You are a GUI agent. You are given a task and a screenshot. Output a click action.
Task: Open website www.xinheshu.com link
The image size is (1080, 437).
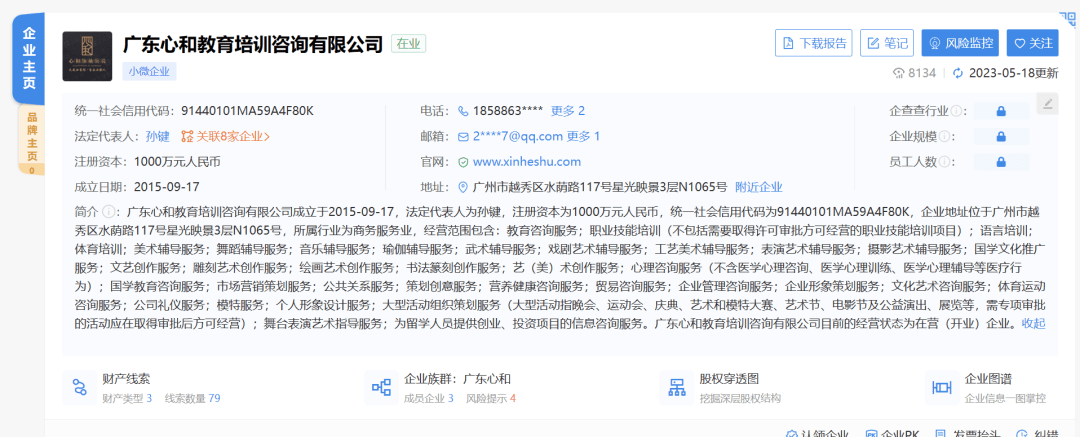(x=527, y=162)
